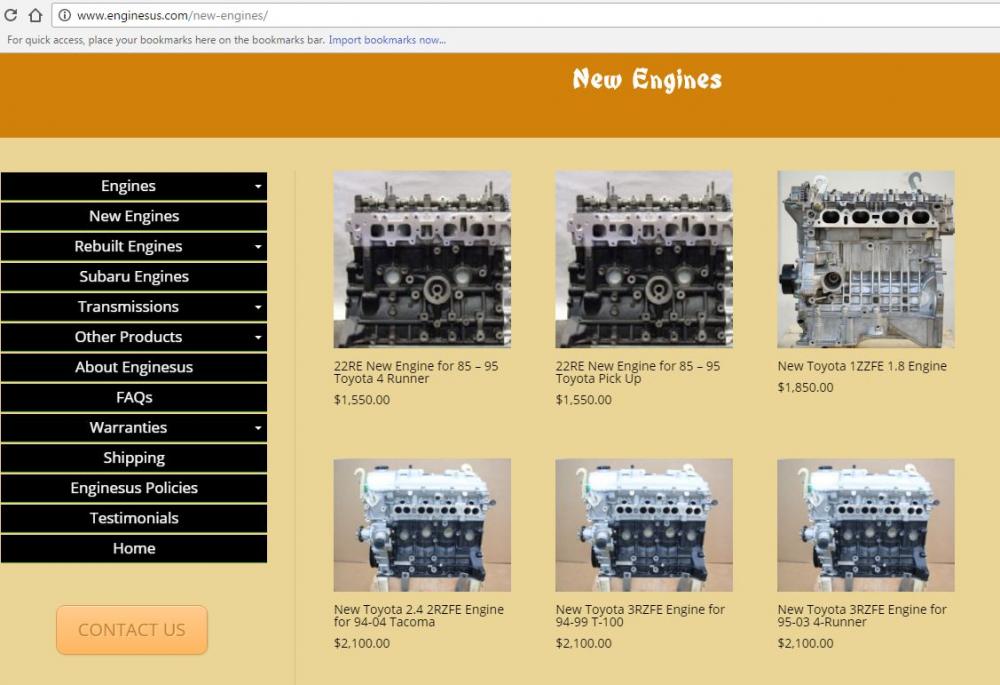The image size is (1000, 685).
Task: Open the Testimonials menu item
Action: click(x=134, y=518)
